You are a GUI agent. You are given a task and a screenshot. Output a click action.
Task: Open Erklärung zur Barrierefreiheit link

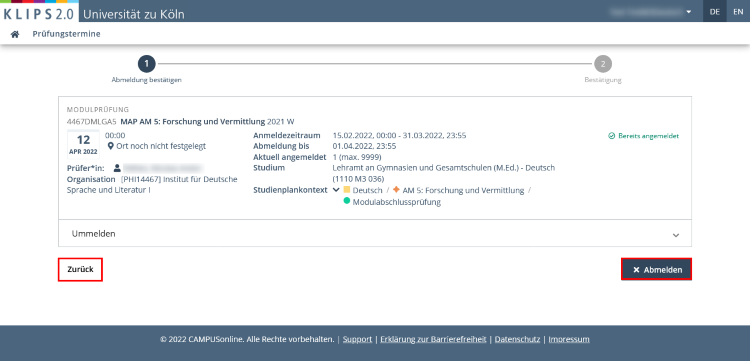pos(433,339)
